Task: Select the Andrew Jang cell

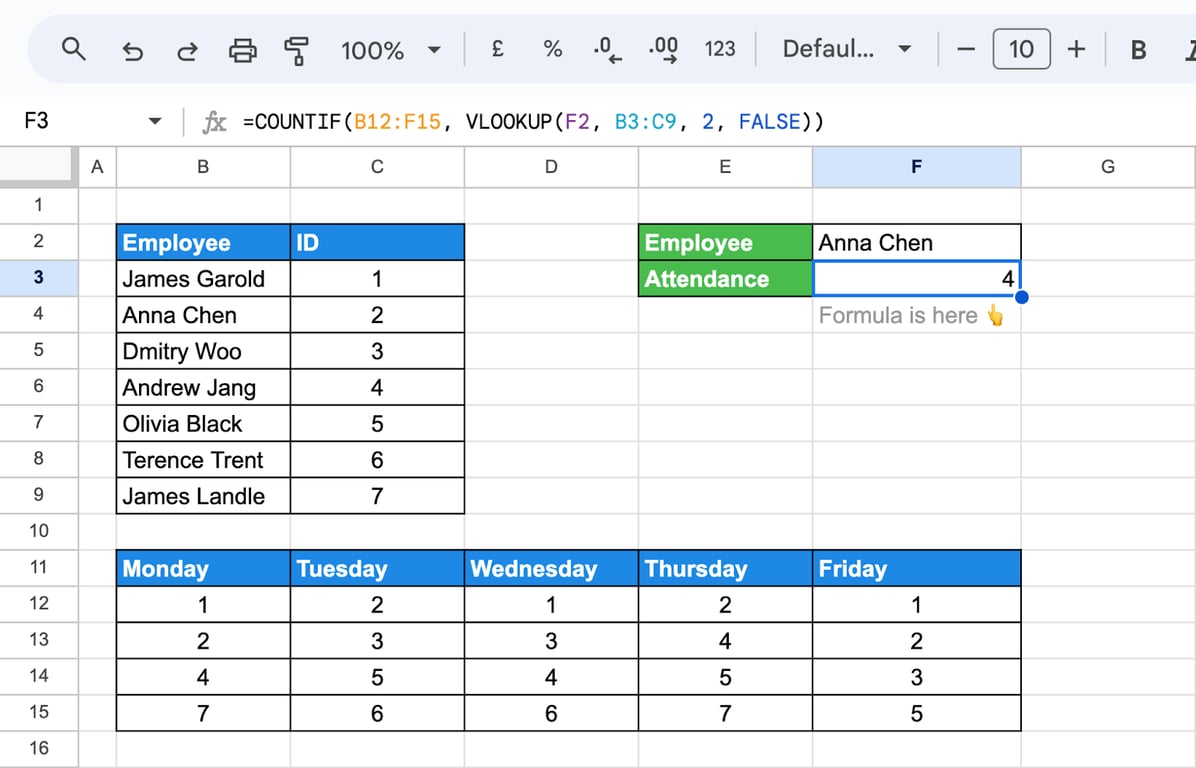Action: pyautogui.click(x=203, y=387)
